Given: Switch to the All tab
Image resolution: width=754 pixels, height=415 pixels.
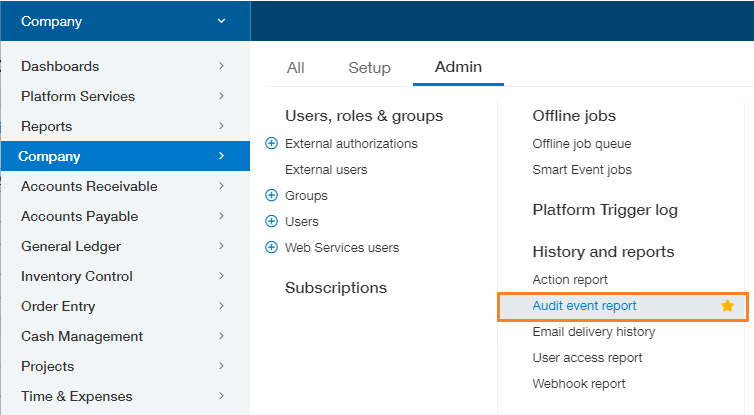Looking at the screenshot, I should point(295,68).
